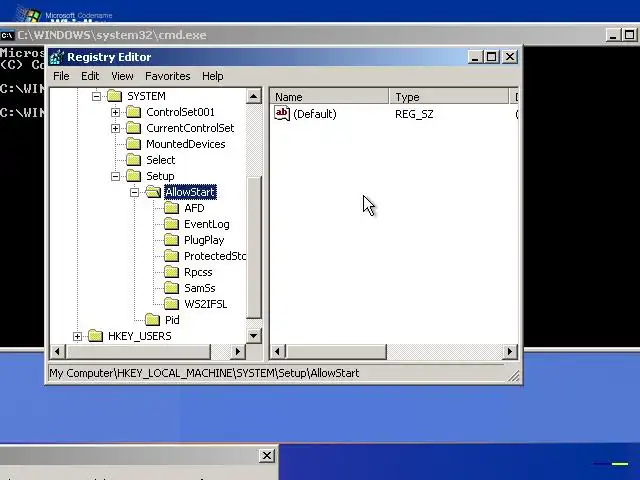The image size is (640, 480).
Task: Sort by the Type column header
Action: click(x=449, y=97)
